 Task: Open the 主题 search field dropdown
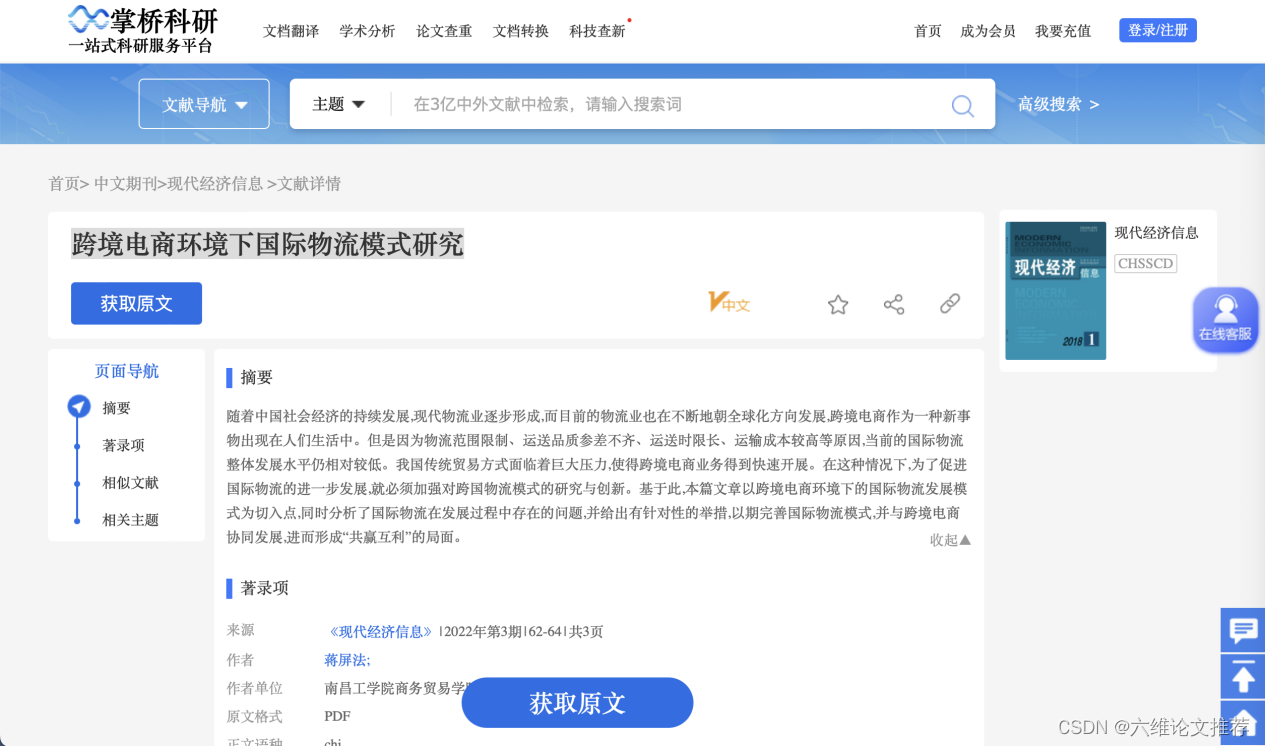[x=339, y=104]
